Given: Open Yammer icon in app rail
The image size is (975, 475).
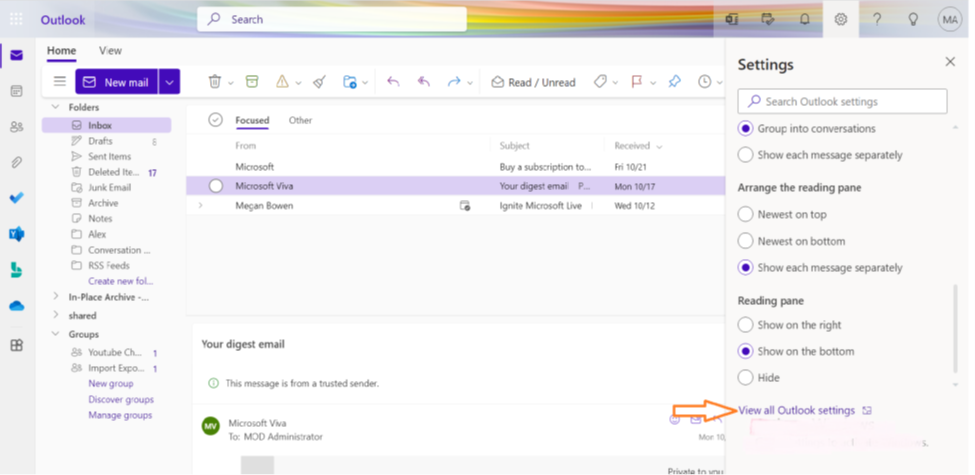Looking at the screenshot, I should pyautogui.click(x=17, y=234).
